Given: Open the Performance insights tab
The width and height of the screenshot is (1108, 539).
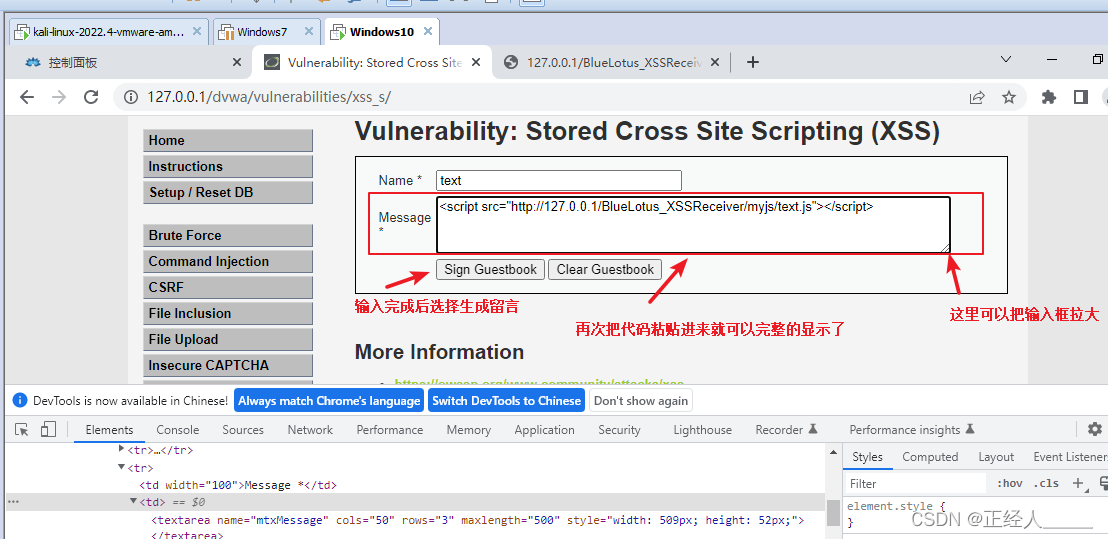Looking at the screenshot, I should 912,430.
